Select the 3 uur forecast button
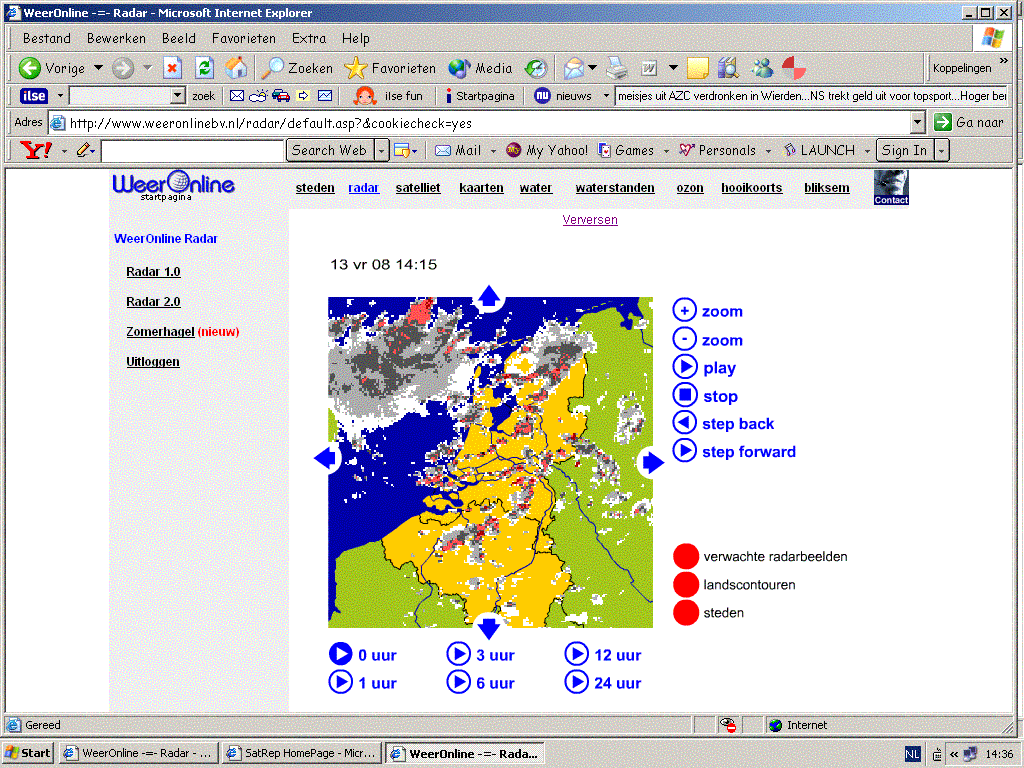Viewport: 1024px width, 768px height. (x=458, y=654)
